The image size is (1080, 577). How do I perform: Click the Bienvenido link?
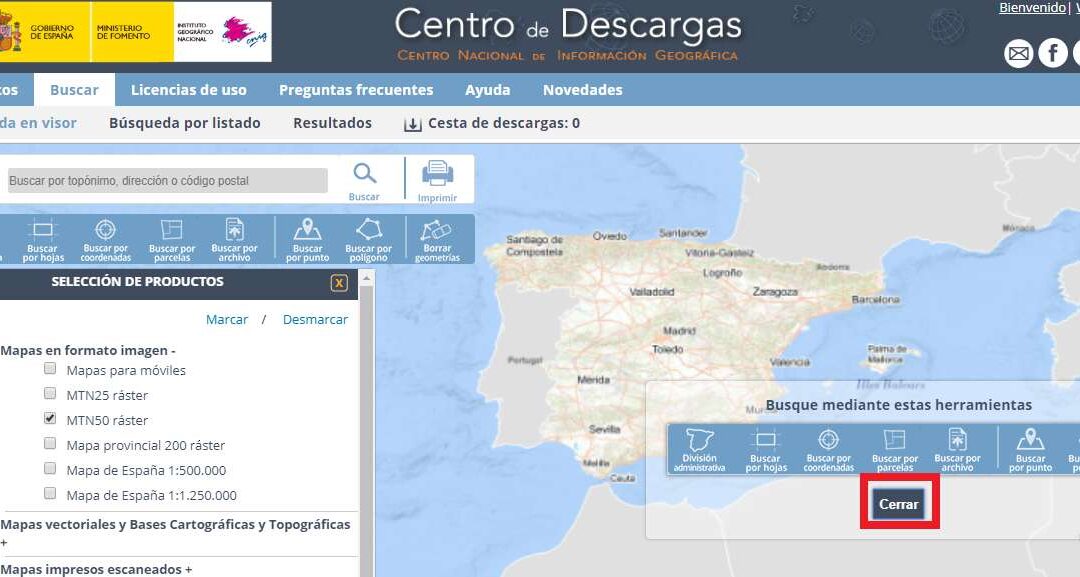coord(1032,8)
